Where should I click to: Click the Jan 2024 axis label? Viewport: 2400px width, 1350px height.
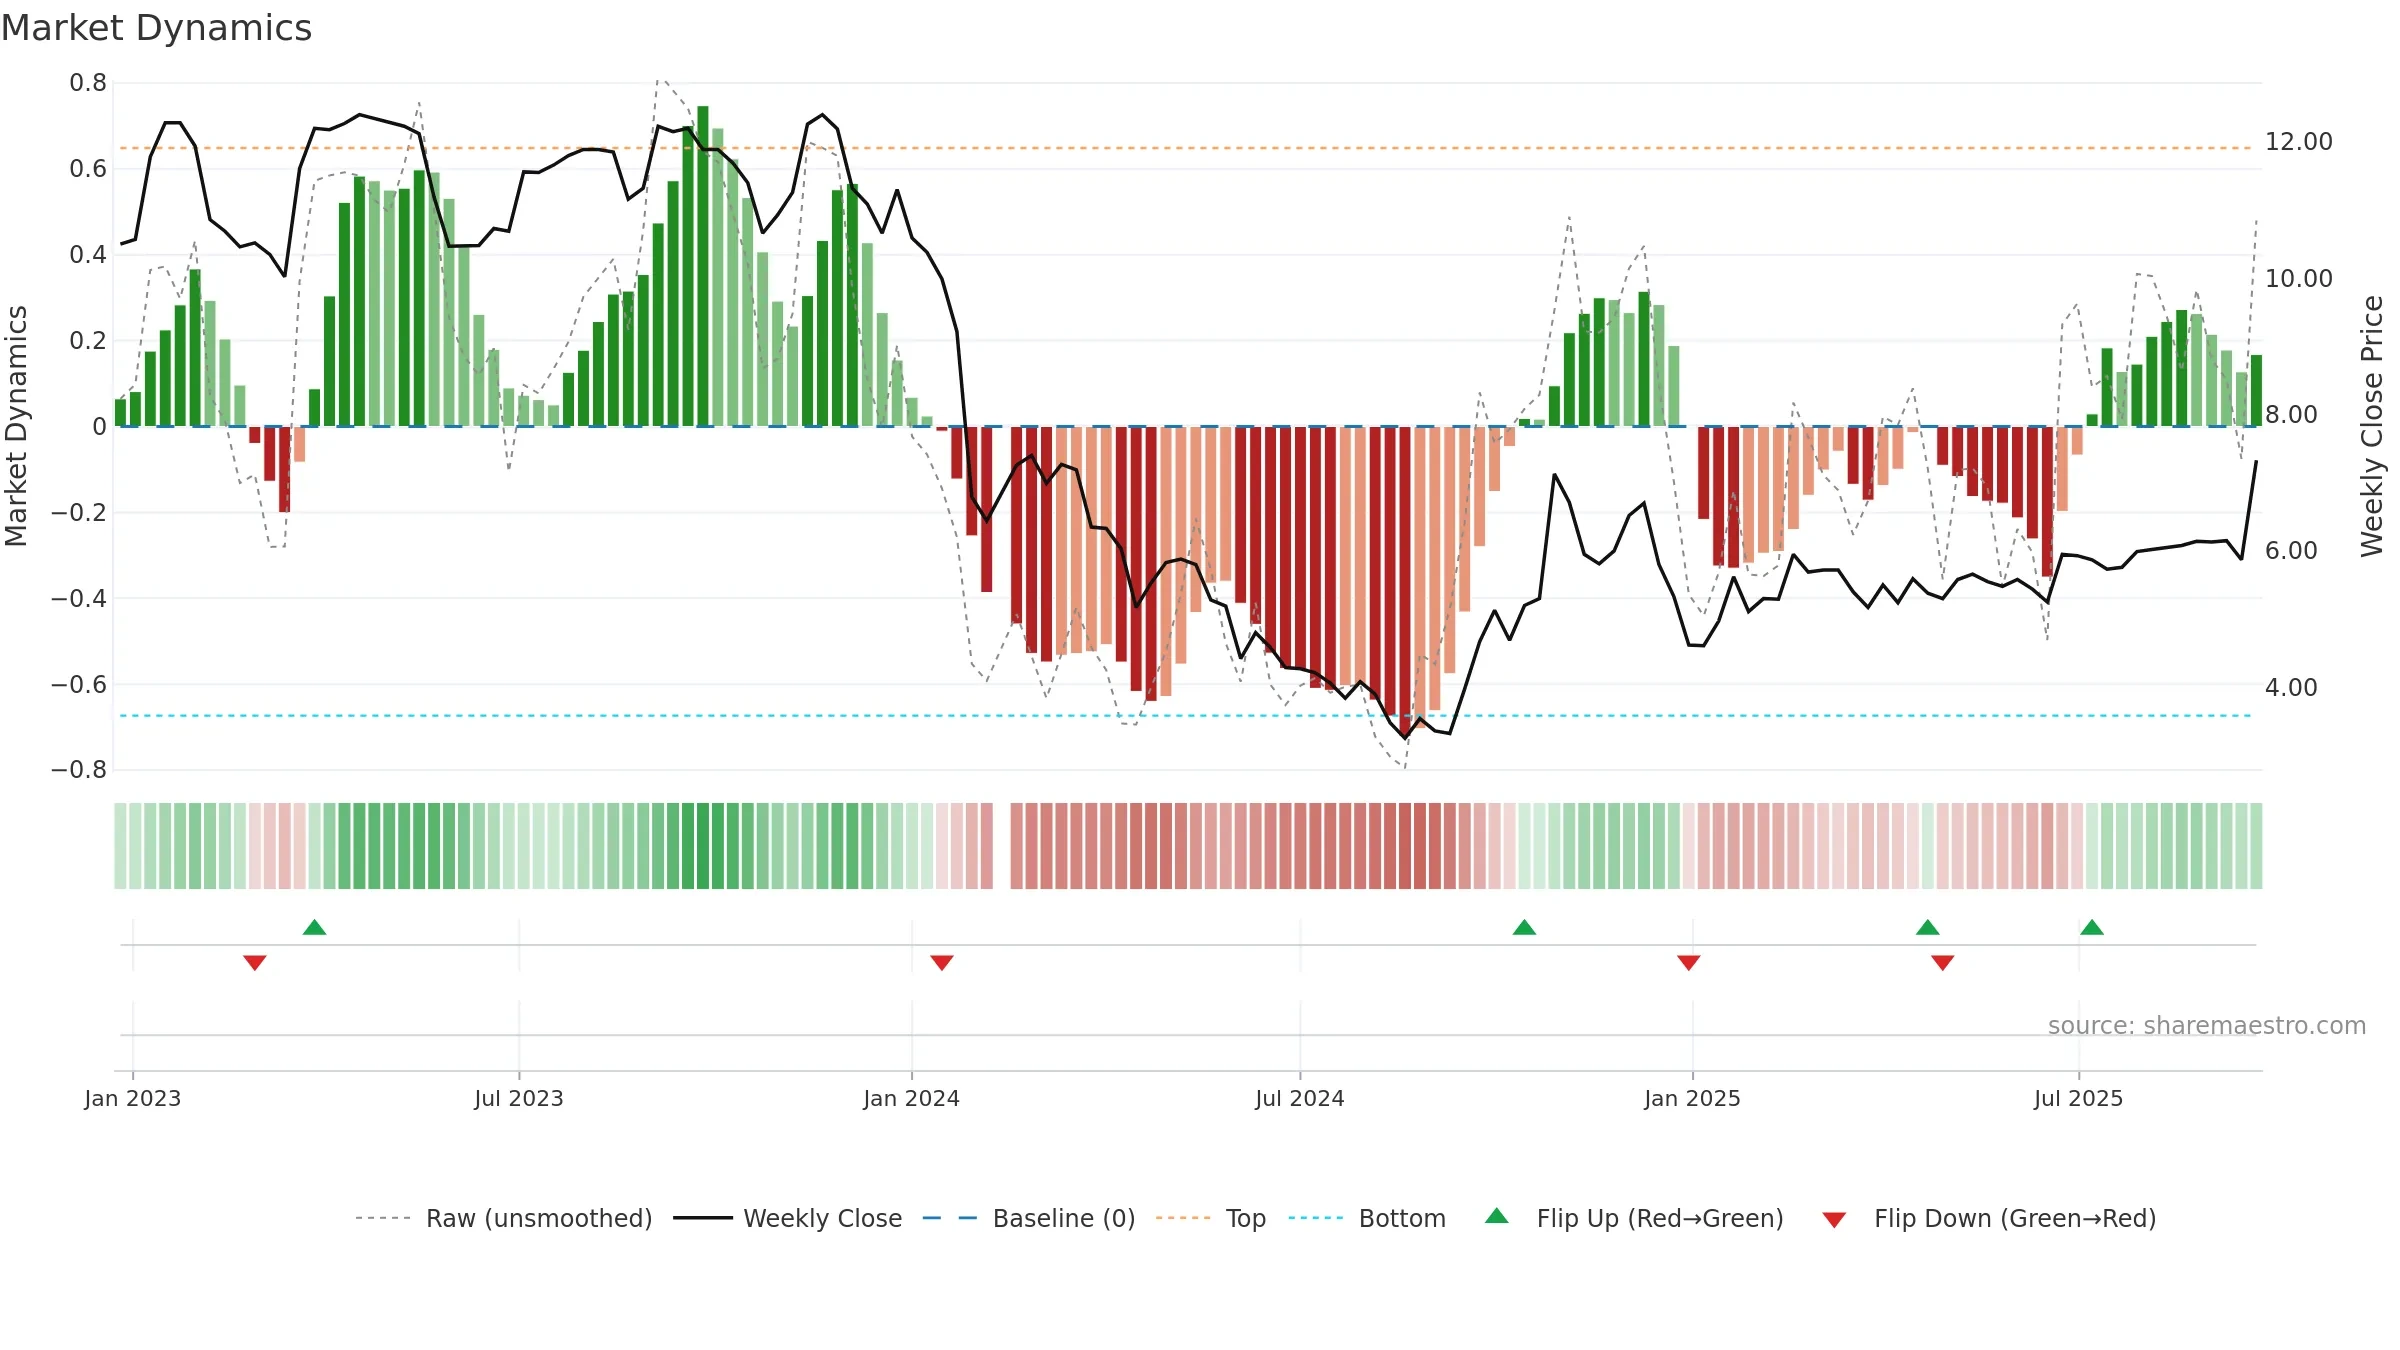912,1098
